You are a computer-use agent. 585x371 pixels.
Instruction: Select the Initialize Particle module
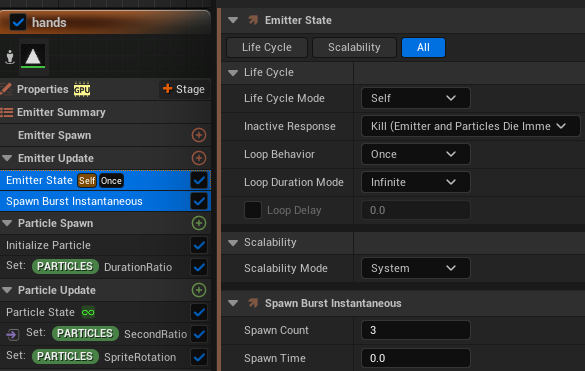pos(105,245)
